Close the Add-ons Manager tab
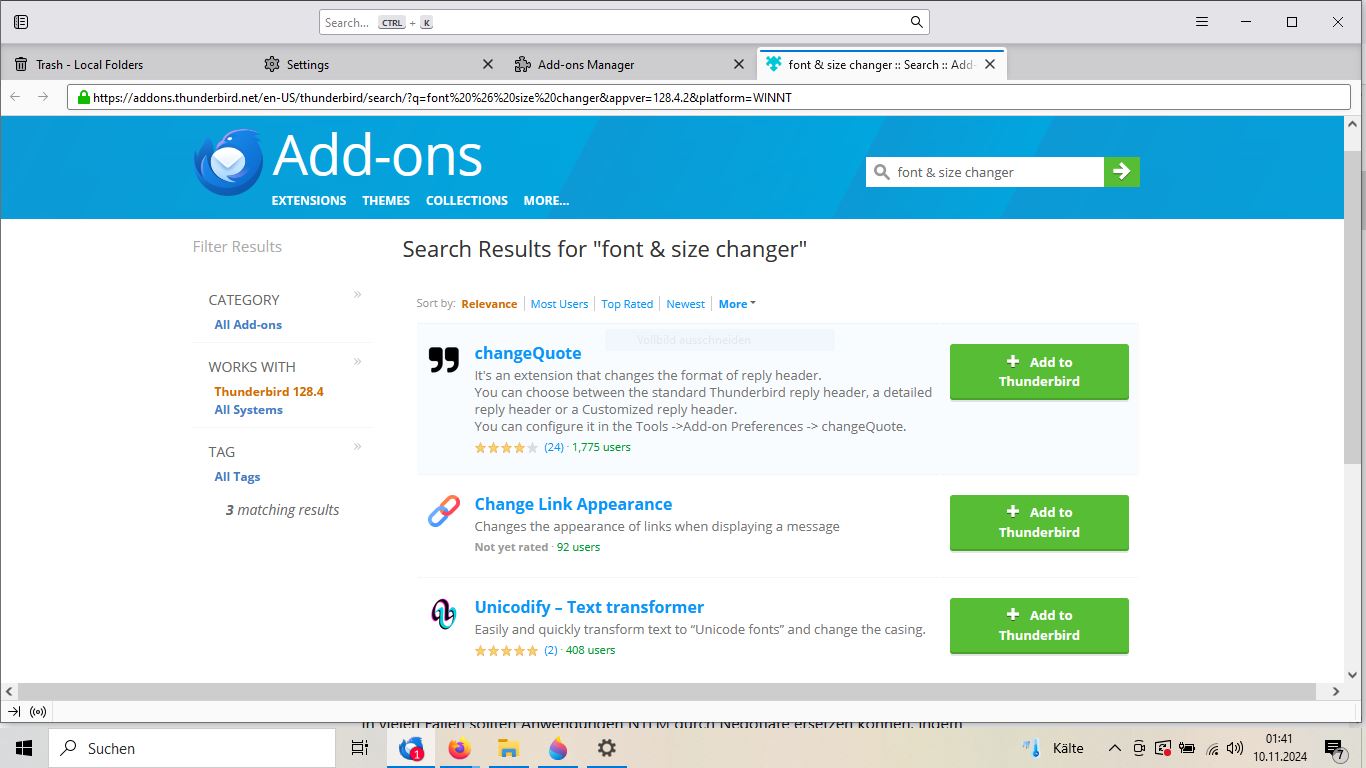This screenshot has height=768, width=1366. pyautogui.click(x=739, y=64)
